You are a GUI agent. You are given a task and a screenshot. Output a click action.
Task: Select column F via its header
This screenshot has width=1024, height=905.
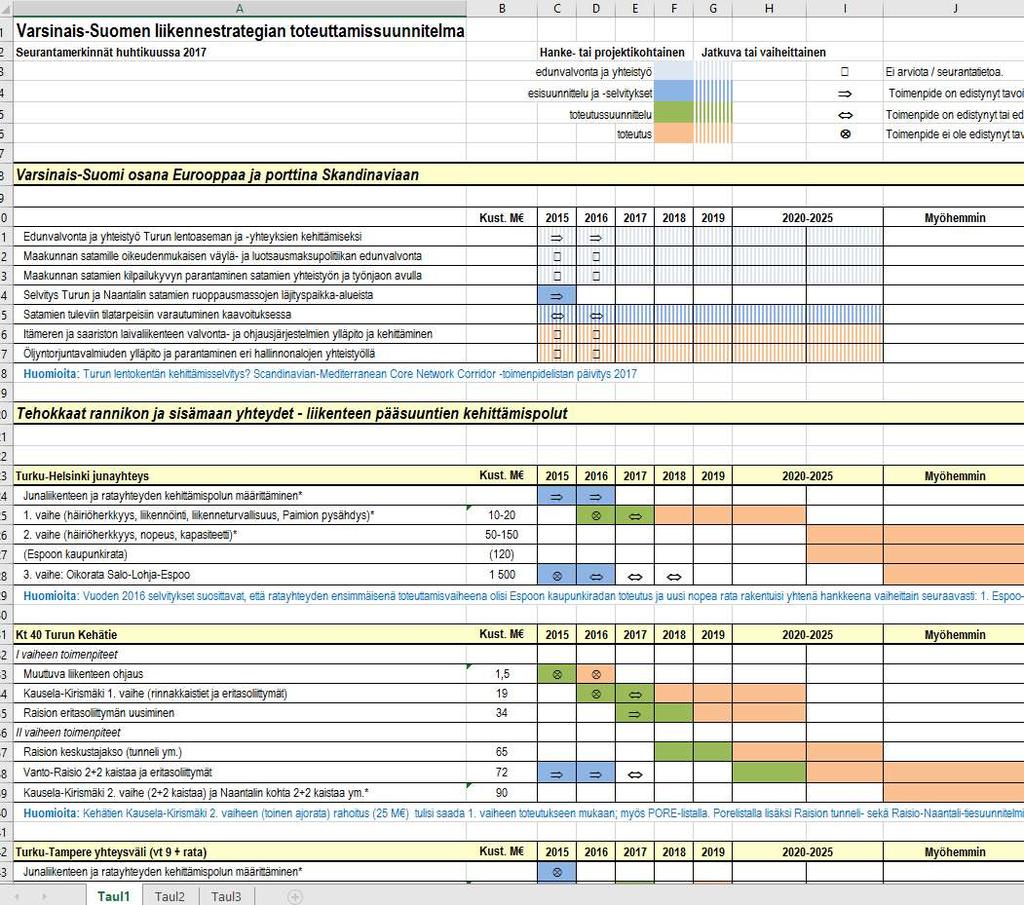(674, 8)
